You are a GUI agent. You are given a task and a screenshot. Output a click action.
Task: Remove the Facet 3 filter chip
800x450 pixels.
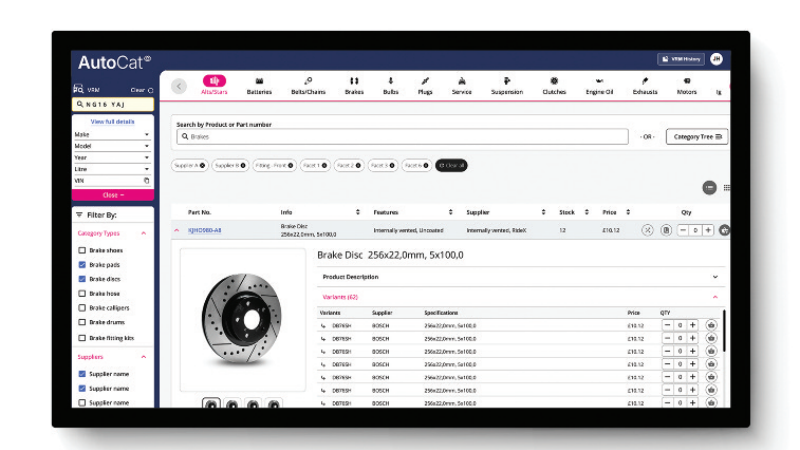[x=392, y=165]
